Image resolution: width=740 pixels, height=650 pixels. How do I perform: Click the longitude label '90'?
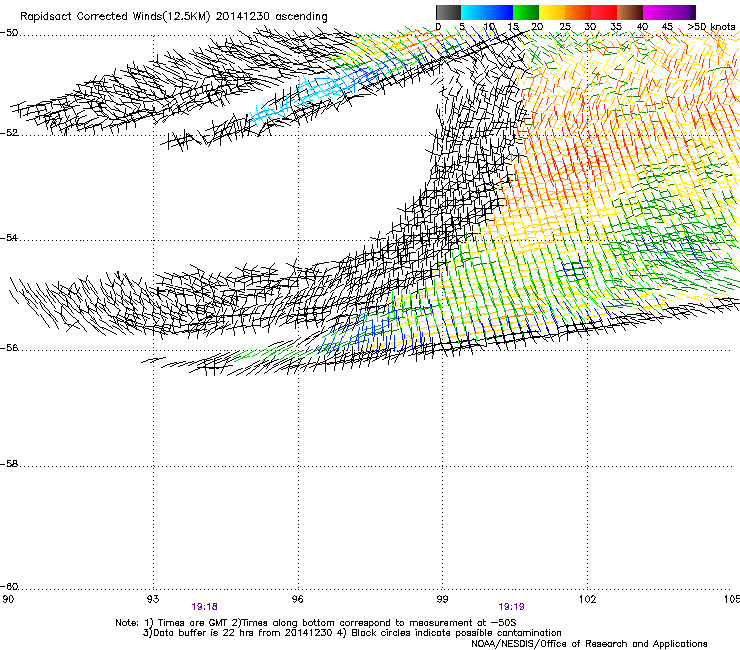(x=8, y=599)
